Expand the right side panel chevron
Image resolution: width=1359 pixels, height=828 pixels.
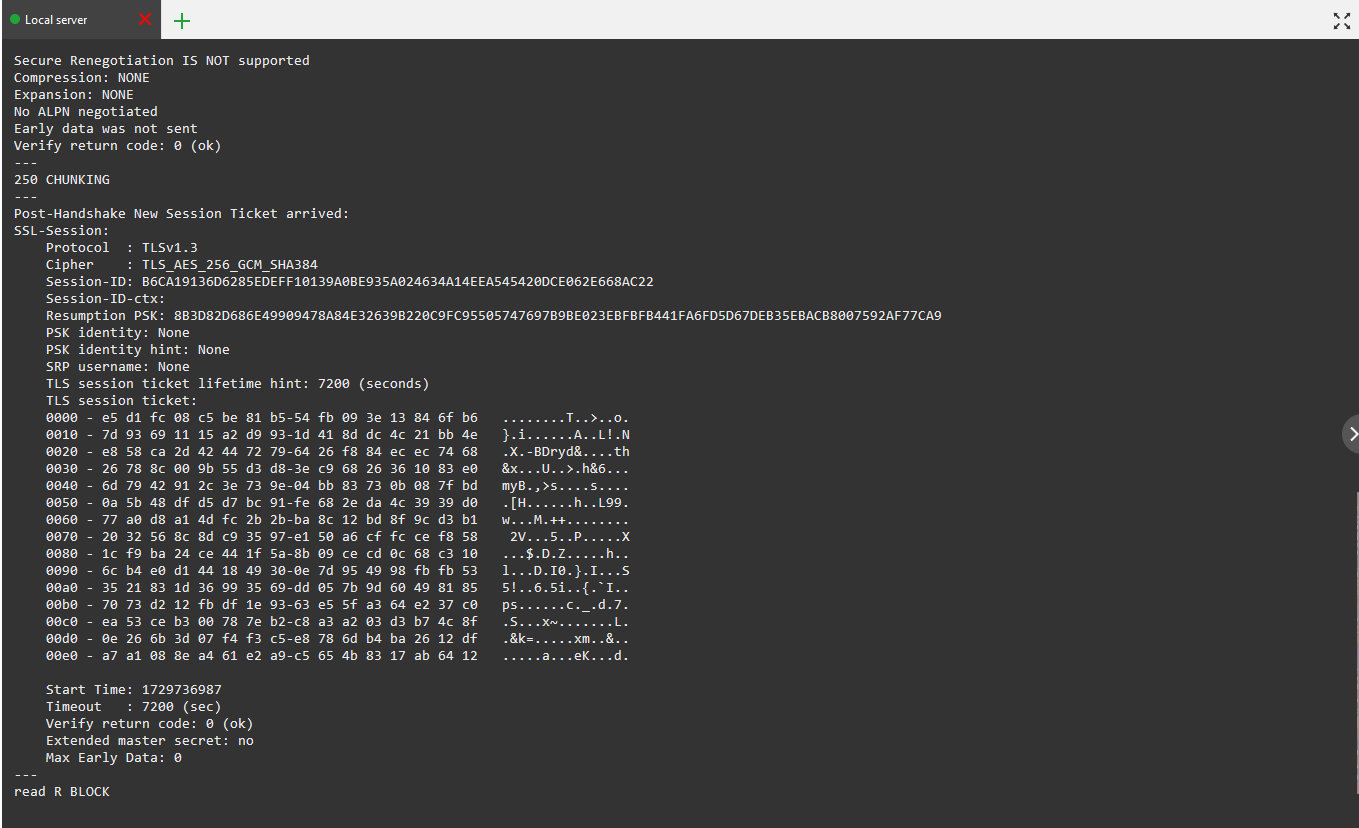point(1352,433)
